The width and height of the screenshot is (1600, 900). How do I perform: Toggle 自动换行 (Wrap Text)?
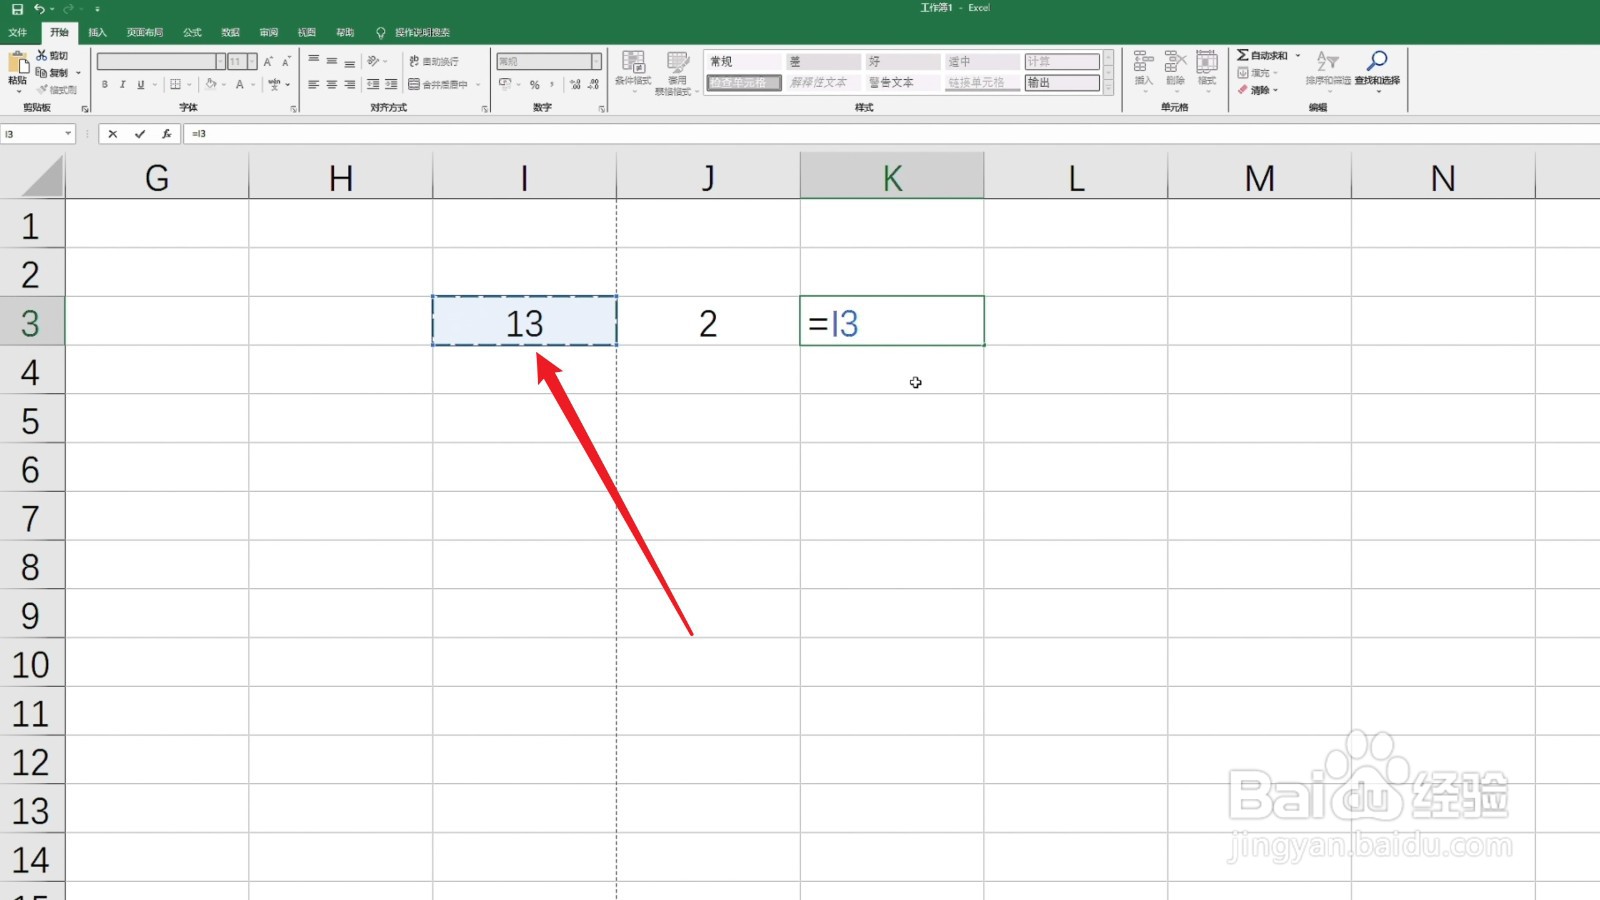(433, 61)
